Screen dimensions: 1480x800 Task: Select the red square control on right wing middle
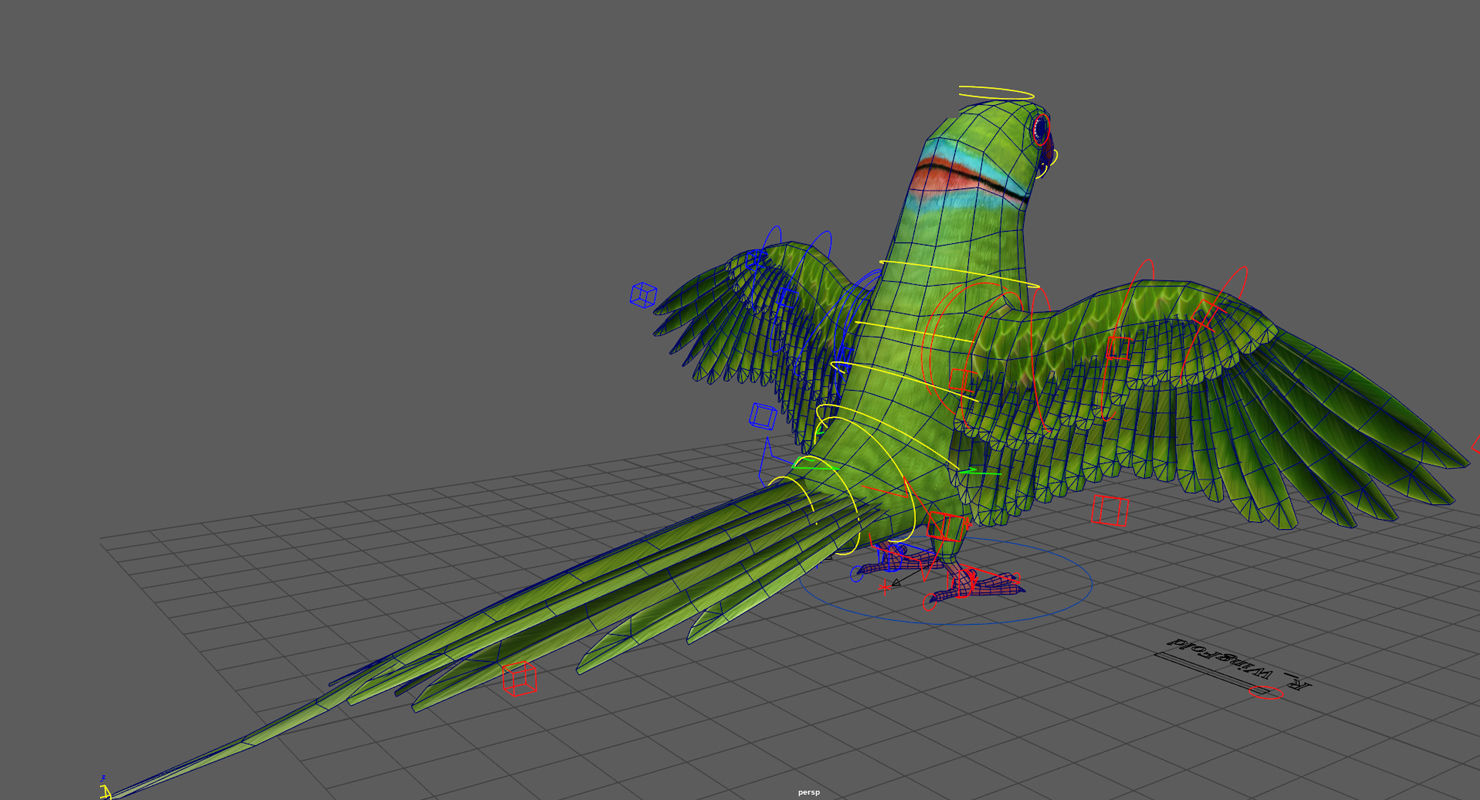[1118, 348]
